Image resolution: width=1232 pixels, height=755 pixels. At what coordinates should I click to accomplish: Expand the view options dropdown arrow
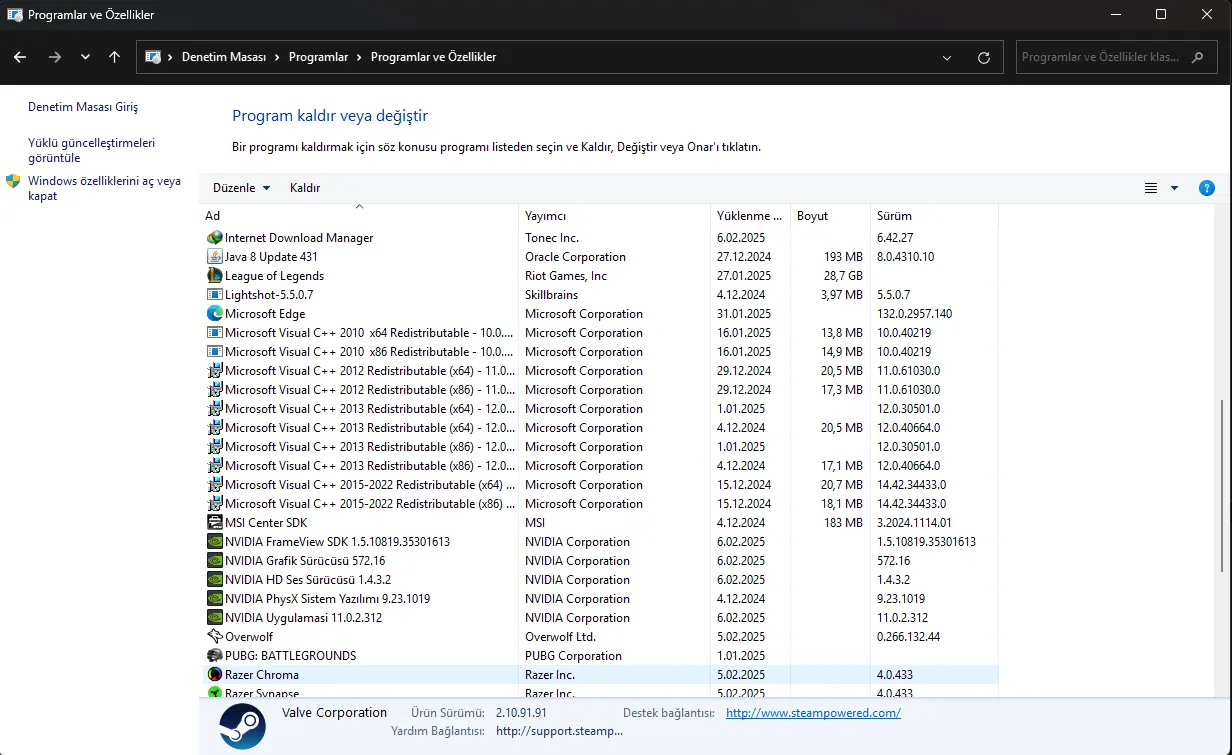[1174, 188]
